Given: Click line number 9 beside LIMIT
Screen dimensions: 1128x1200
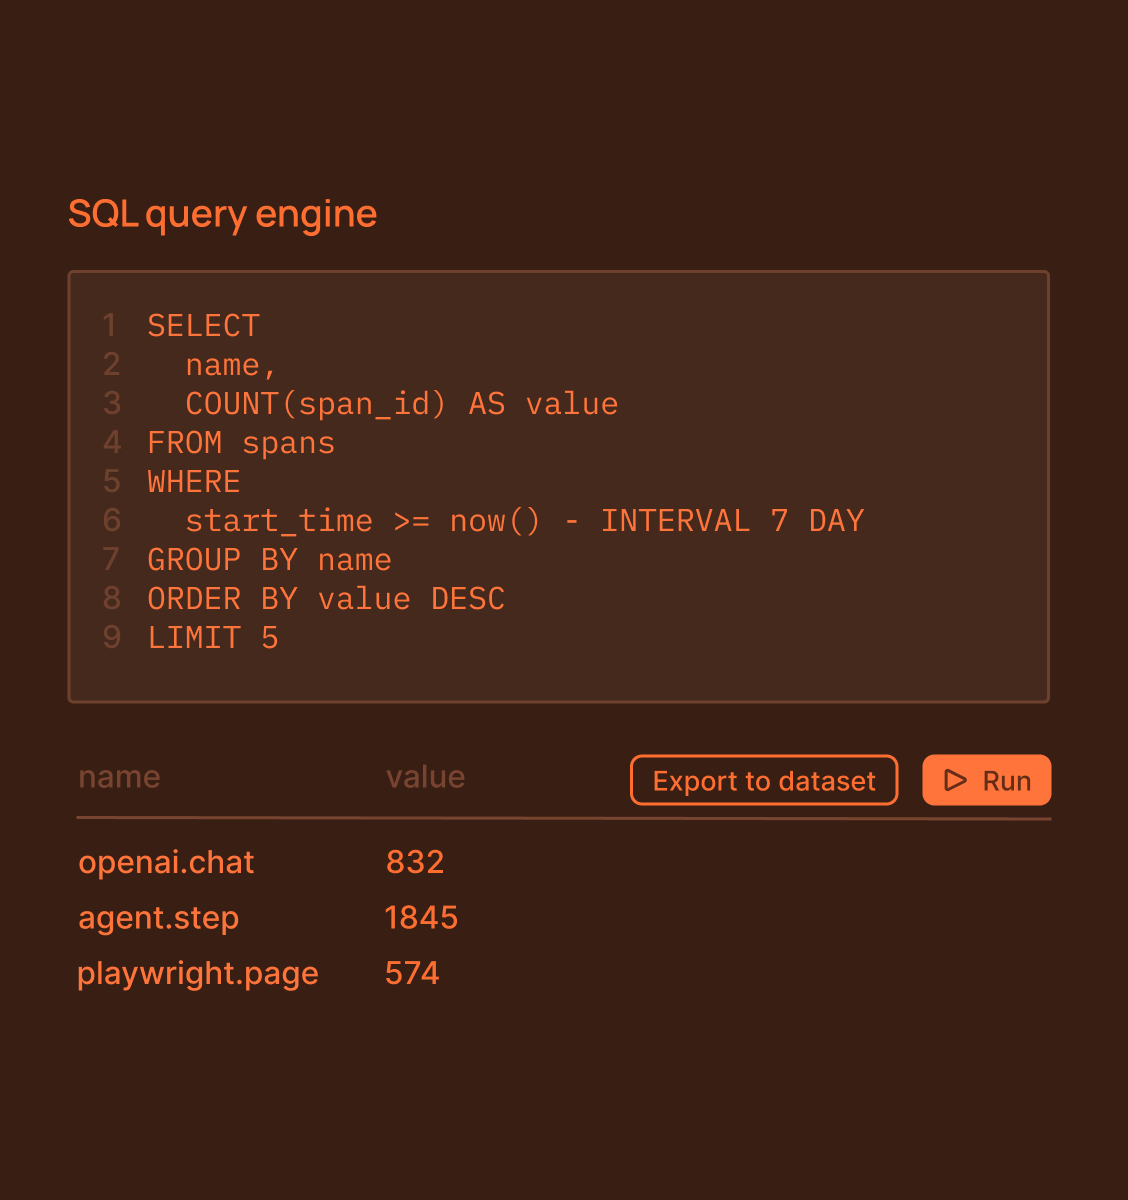Looking at the screenshot, I should pyautogui.click(x=110, y=637).
